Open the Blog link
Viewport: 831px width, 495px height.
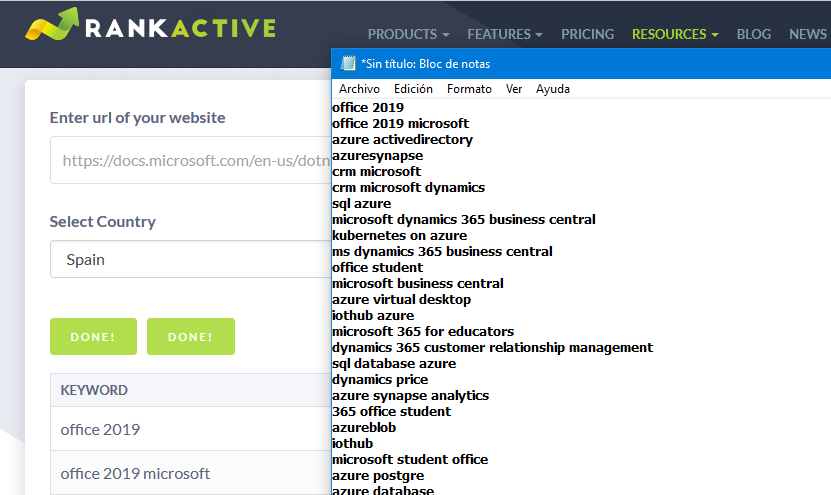pyautogui.click(x=754, y=34)
